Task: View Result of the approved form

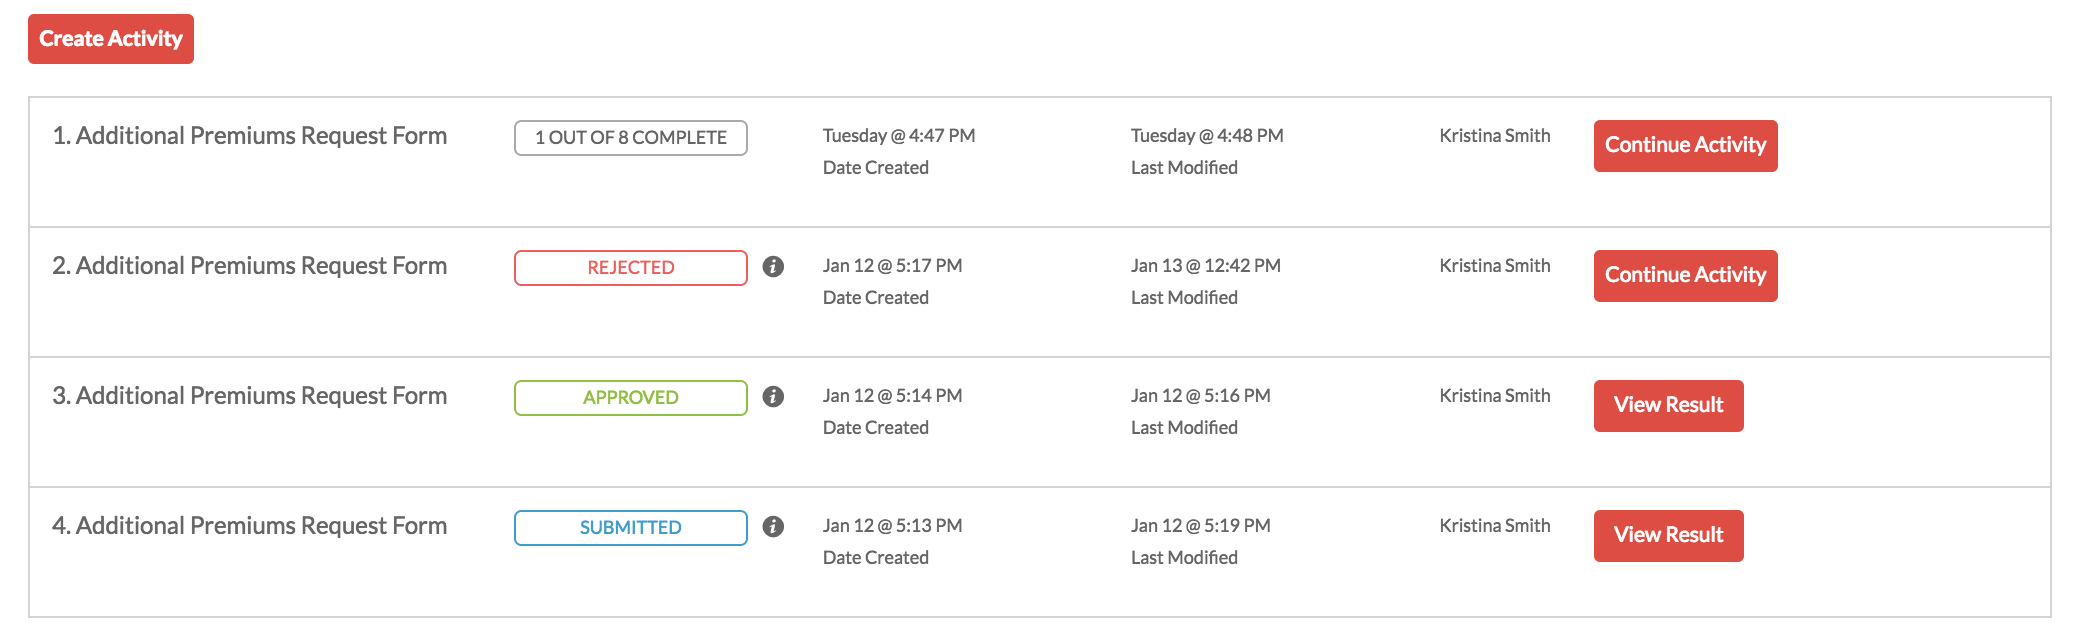Action: [1668, 406]
